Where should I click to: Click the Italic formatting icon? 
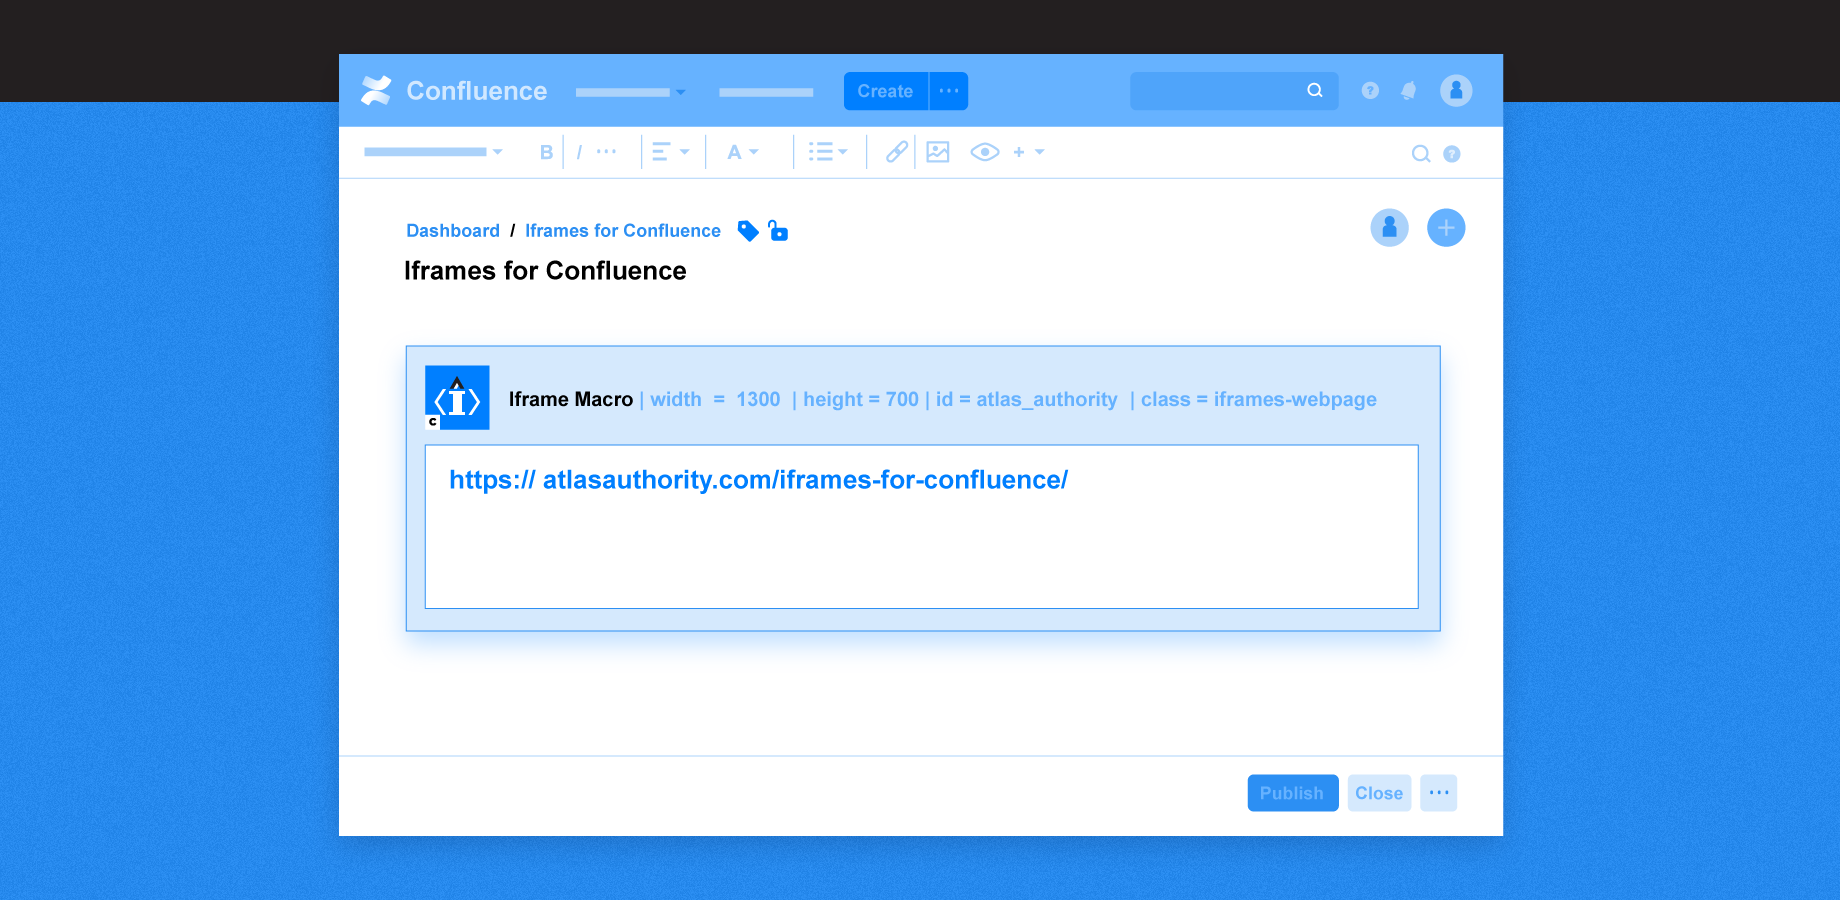(579, 152)
